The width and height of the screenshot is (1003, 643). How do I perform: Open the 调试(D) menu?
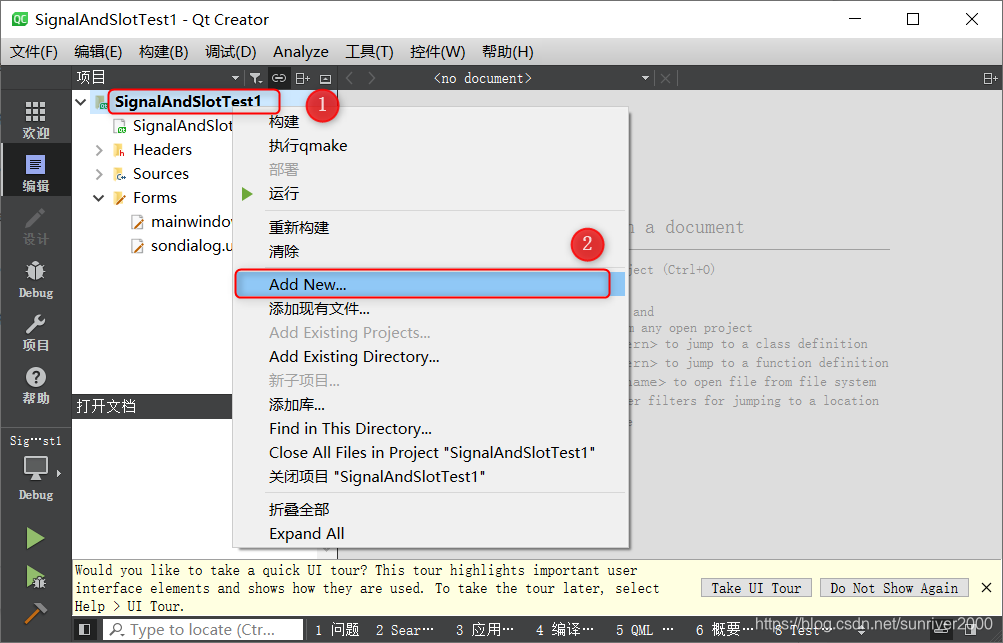(x=230, y=51)
